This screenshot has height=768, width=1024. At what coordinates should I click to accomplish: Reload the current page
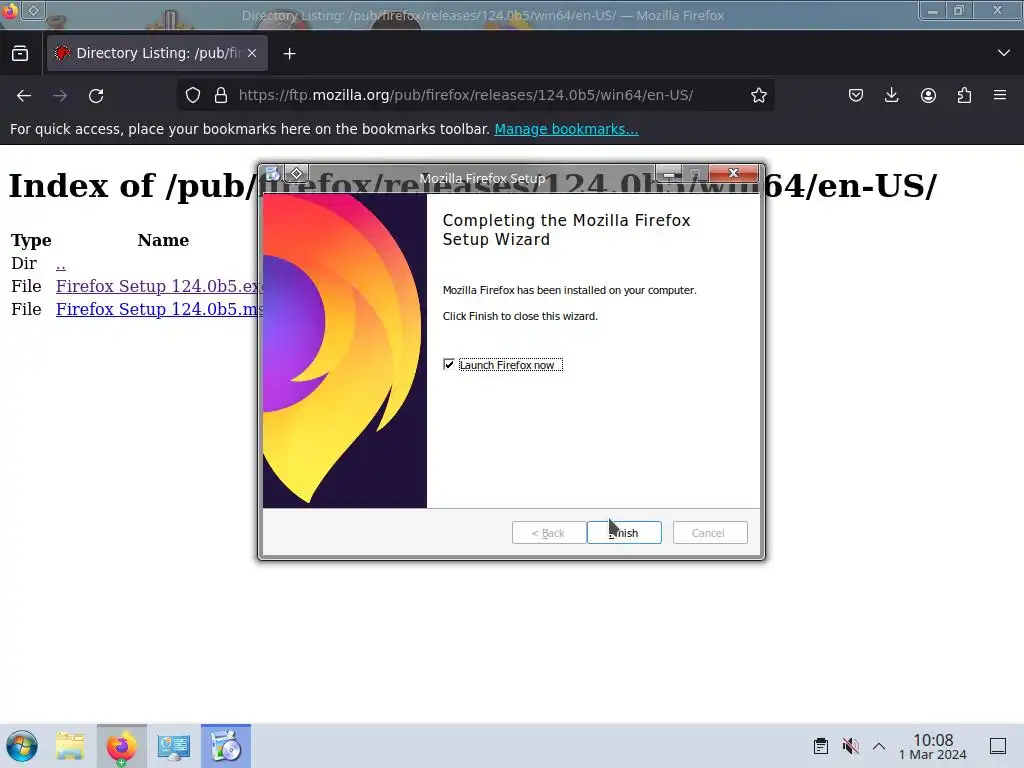tap(96, 95)
